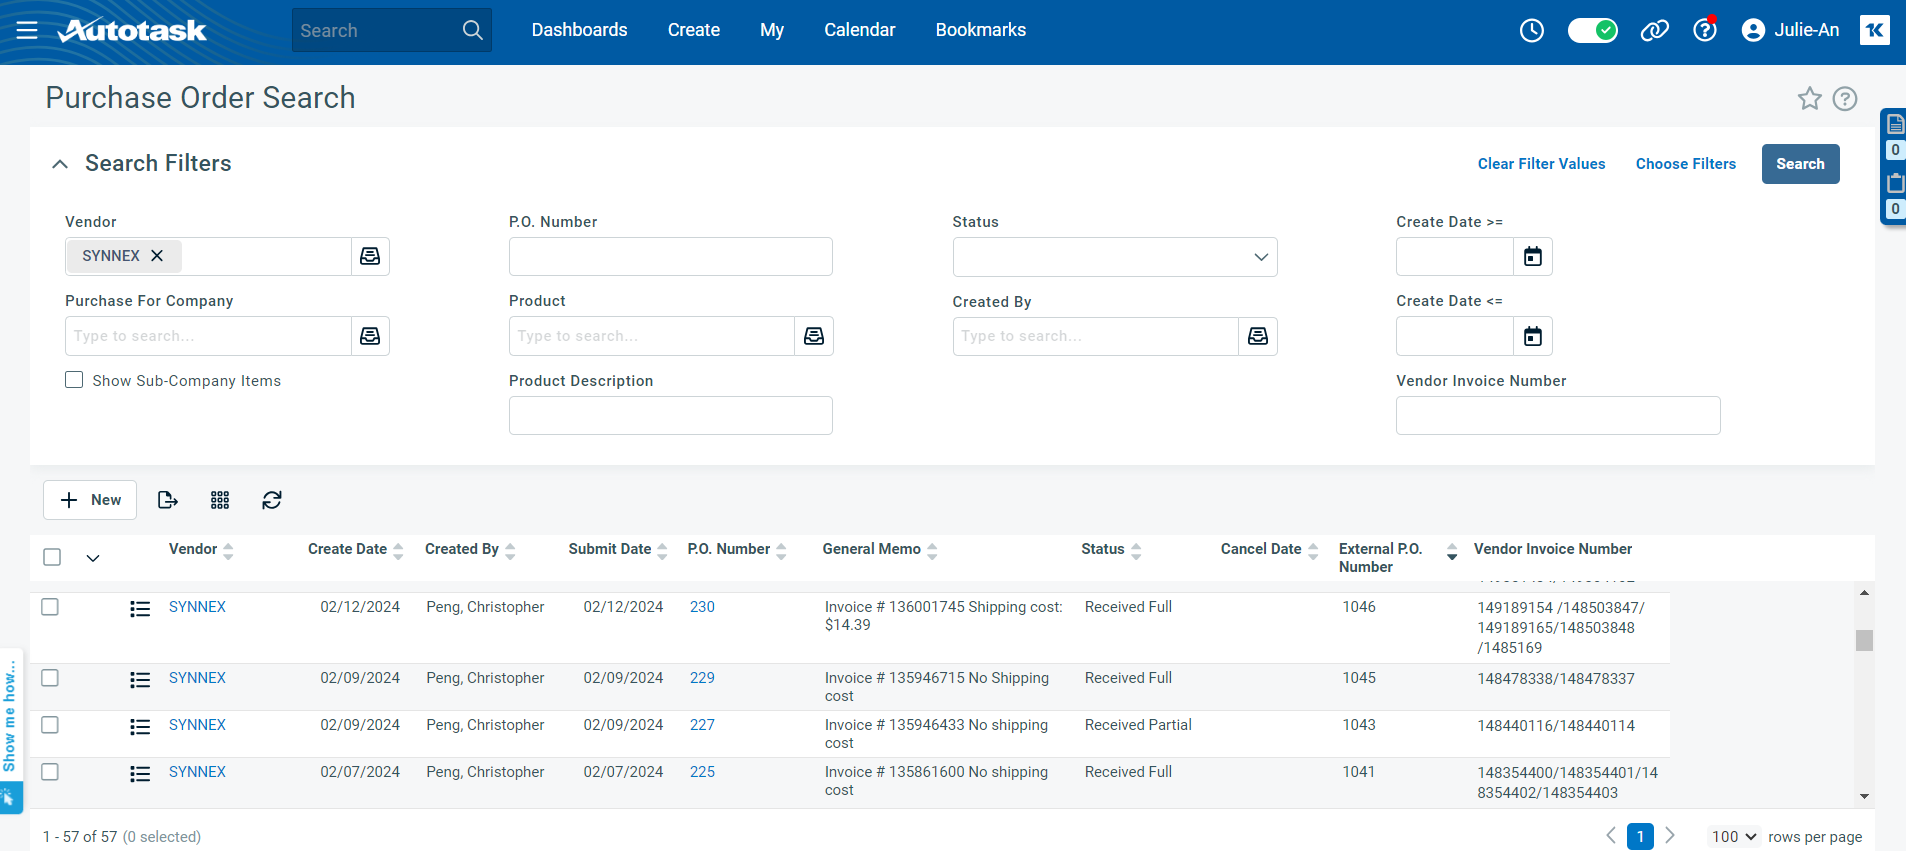Viewport: 1906px width, 851px height.
Task: Open calendar picker for Create Date >=
Action: (x=1532, y=257)
